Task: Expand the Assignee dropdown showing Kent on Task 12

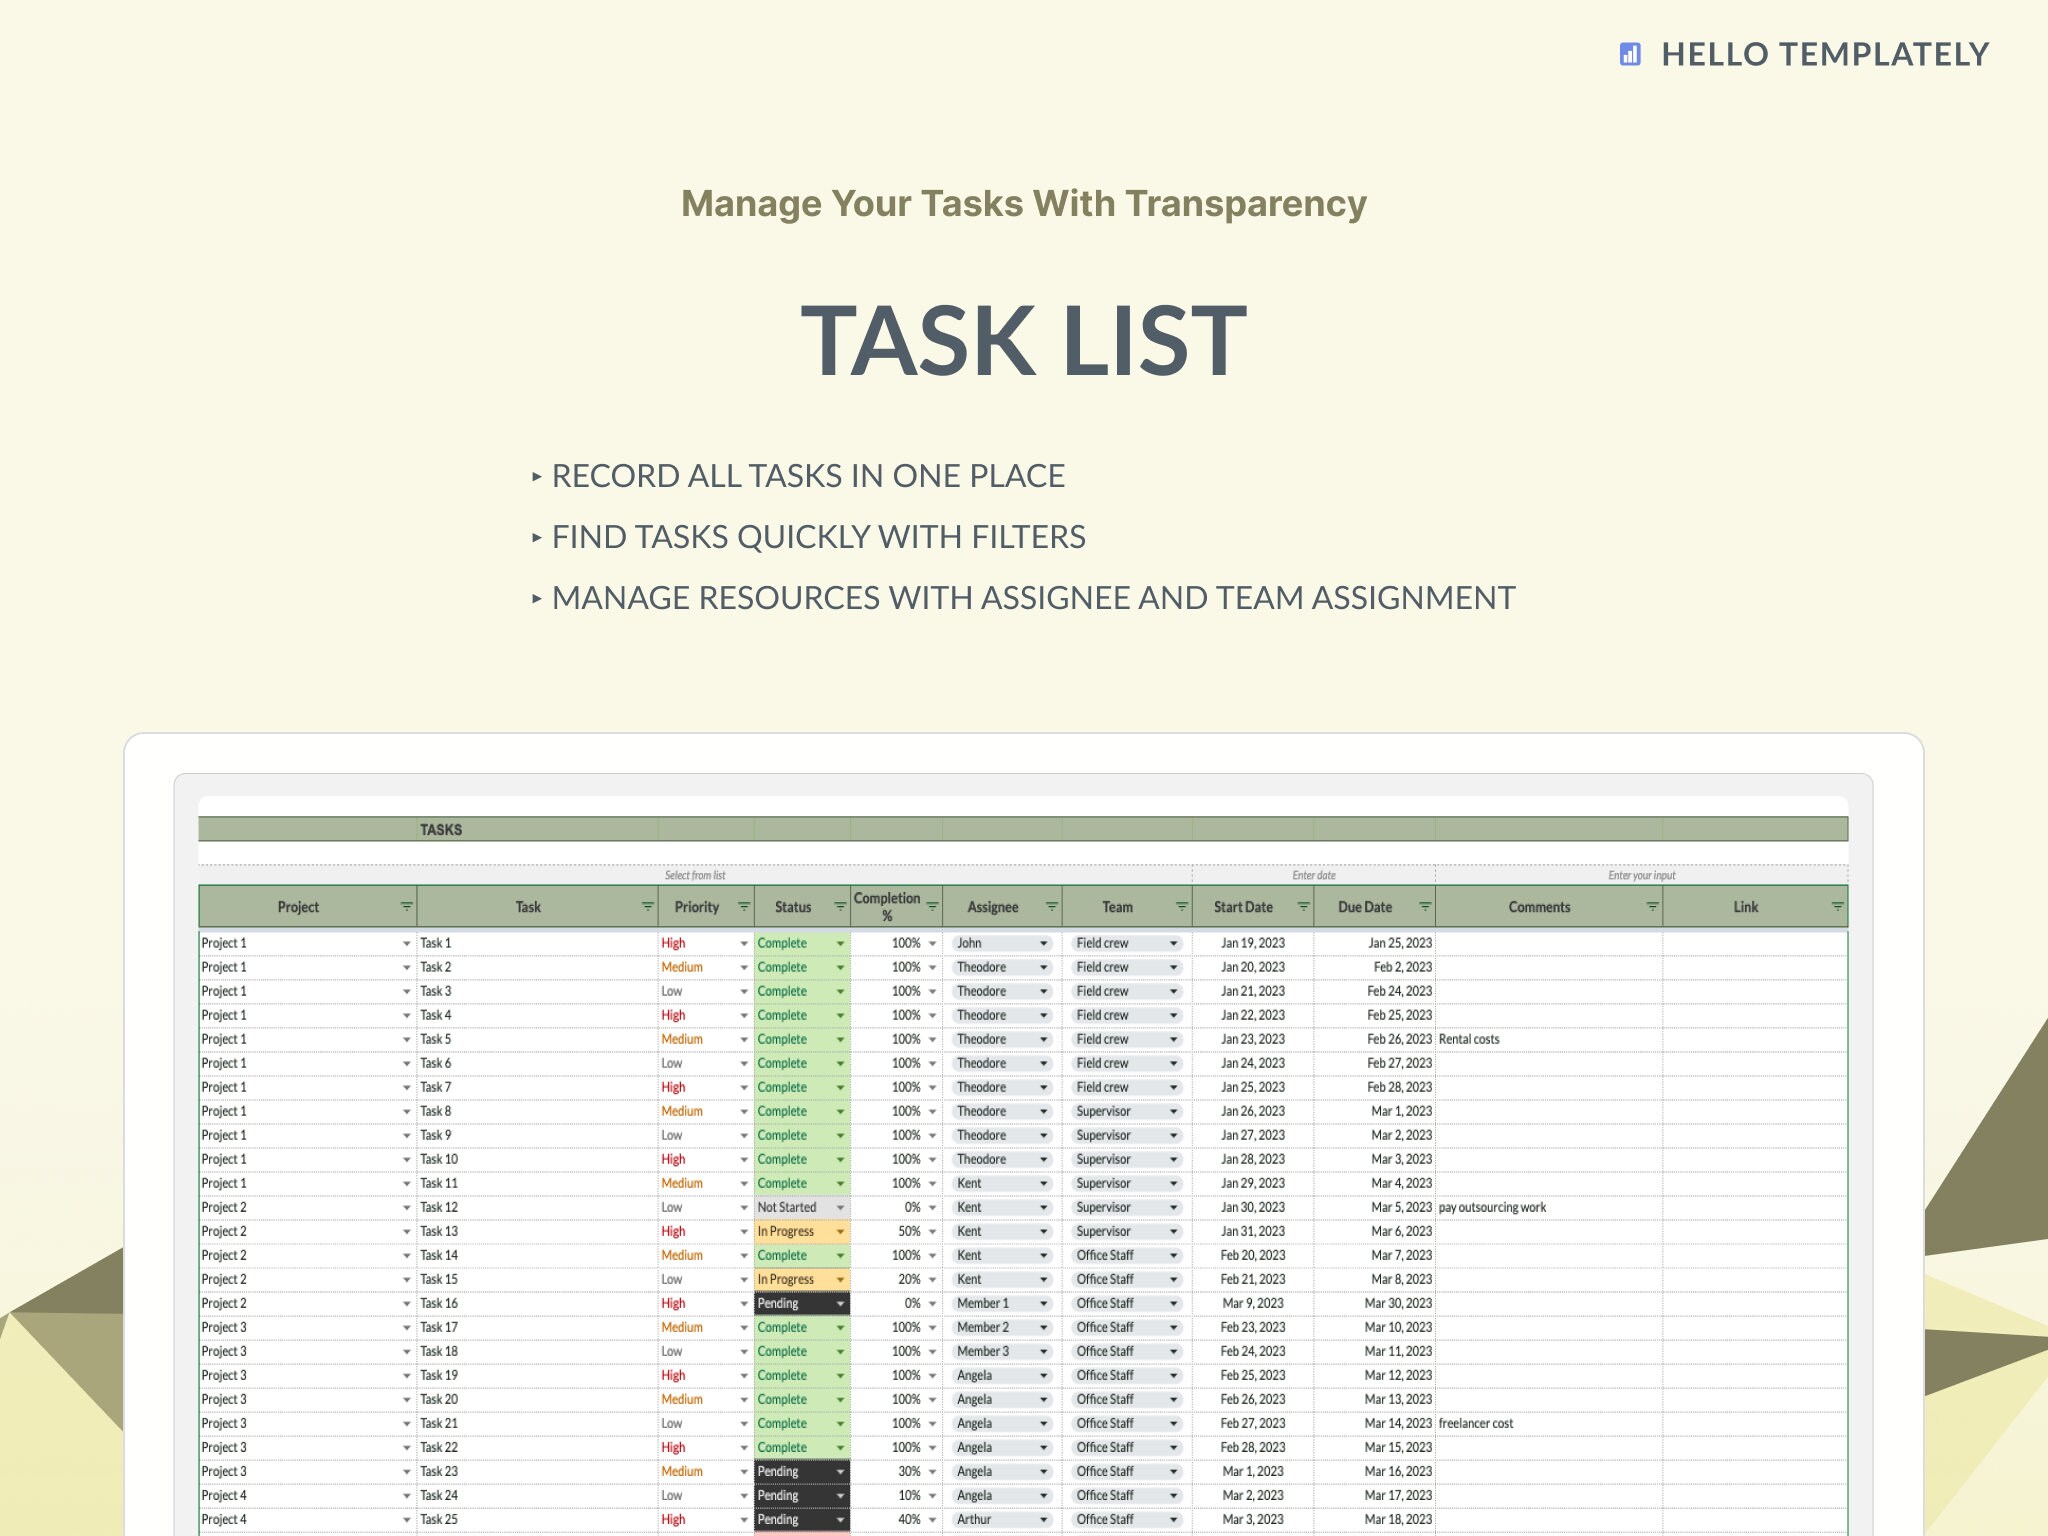Action: click(1043, 1207)
